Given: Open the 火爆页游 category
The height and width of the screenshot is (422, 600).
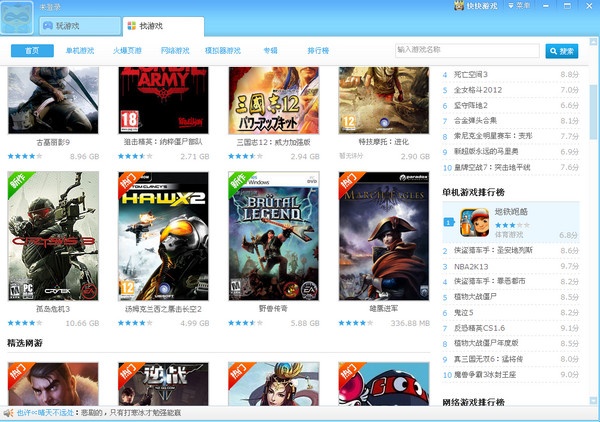Looking at the screenshot, I should [127, 51].
